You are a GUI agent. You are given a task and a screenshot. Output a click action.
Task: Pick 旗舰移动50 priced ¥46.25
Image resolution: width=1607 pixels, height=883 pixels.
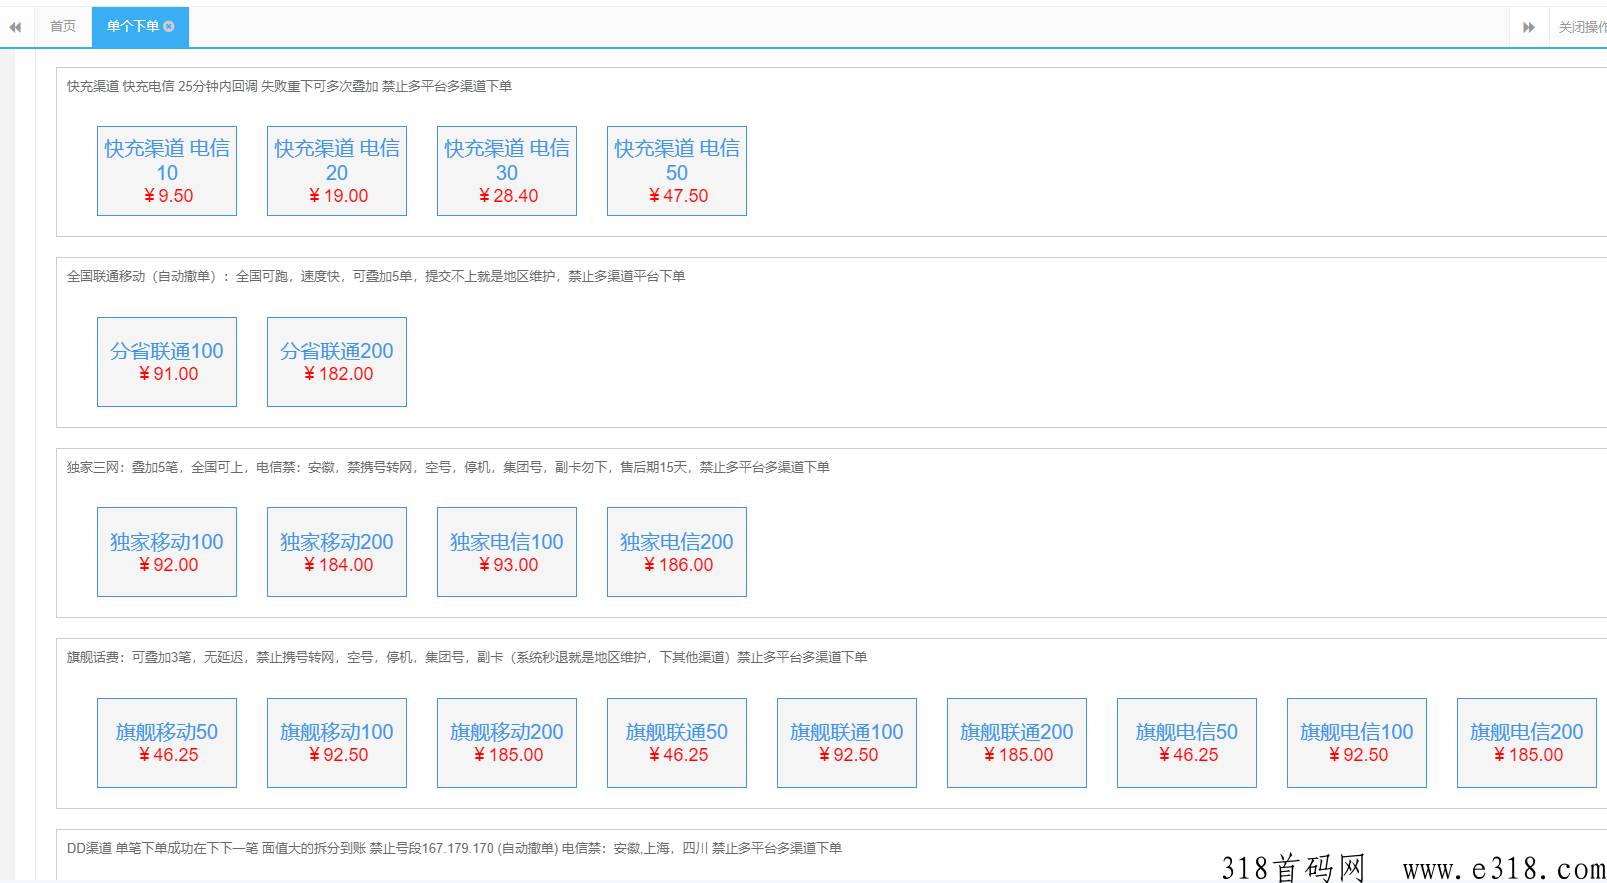coord(167,743)
